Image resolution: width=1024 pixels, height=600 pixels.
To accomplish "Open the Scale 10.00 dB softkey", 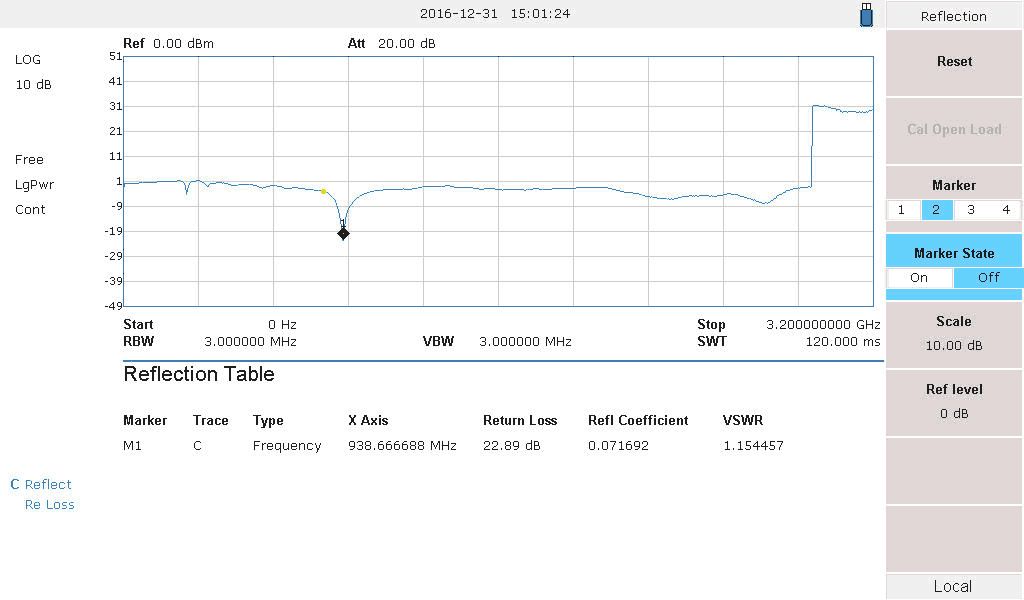I will point(953,333).
